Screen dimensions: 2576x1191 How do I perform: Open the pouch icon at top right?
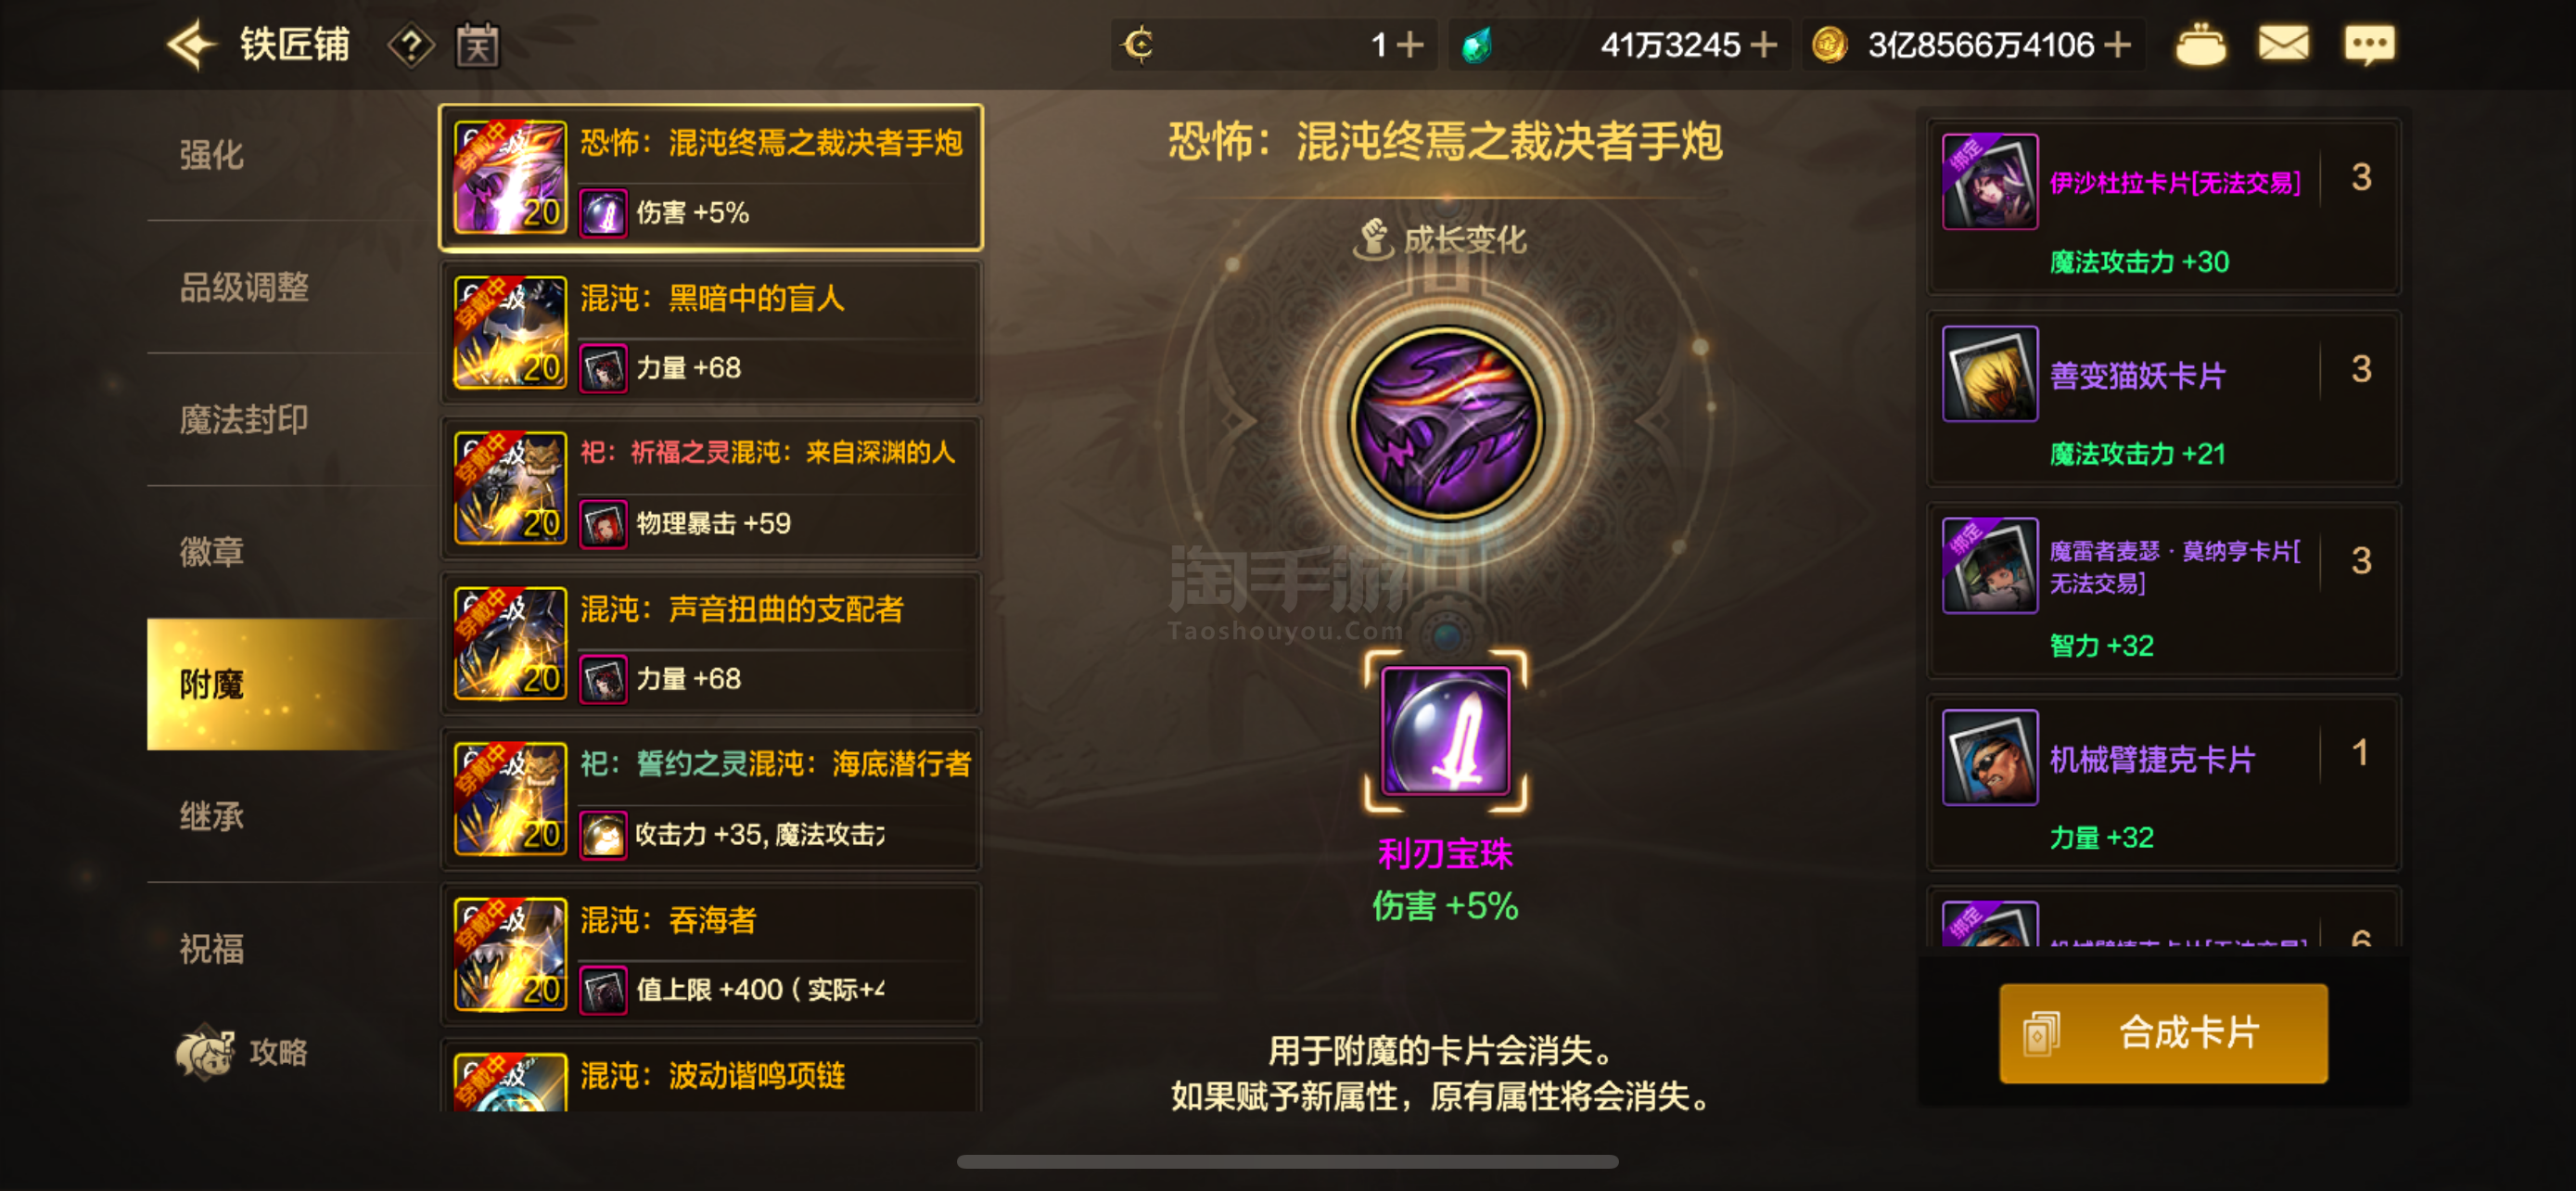coord(2200,44)
